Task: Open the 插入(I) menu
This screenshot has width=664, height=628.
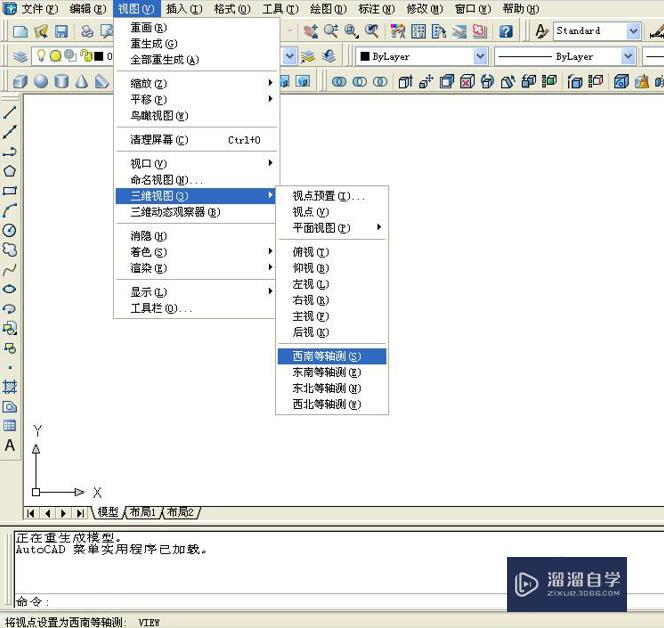Action: pyautogui.click(x=184, y=8)
